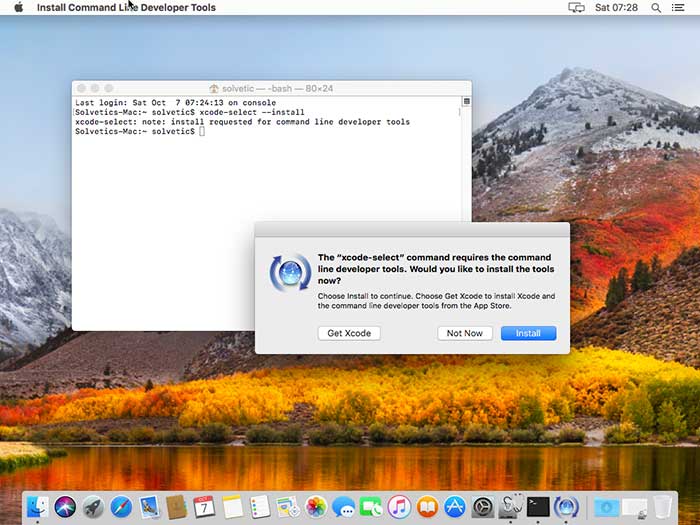Launch Siri from the Dock
700x525 pixels.
[65, 507]
